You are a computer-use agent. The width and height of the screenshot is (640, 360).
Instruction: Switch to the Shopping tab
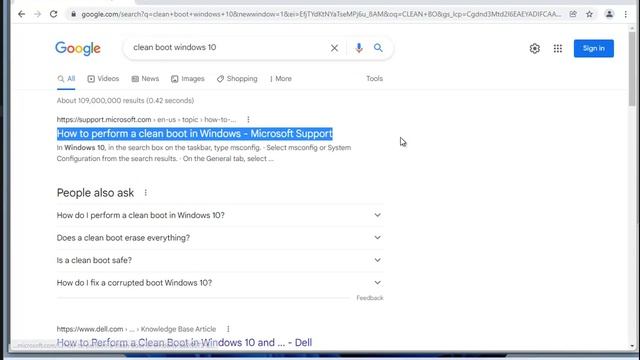coord(237,79)
